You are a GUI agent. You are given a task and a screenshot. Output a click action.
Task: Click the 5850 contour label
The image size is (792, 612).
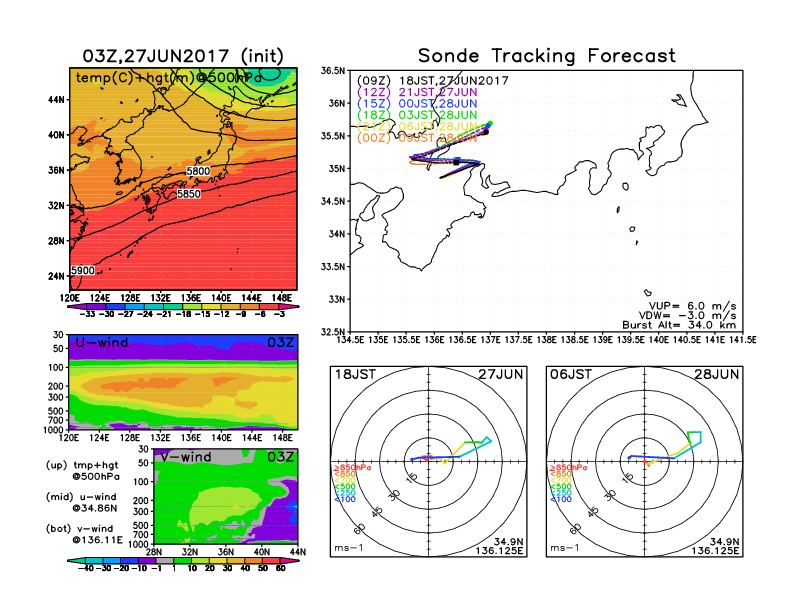click(x=190, y=194)
